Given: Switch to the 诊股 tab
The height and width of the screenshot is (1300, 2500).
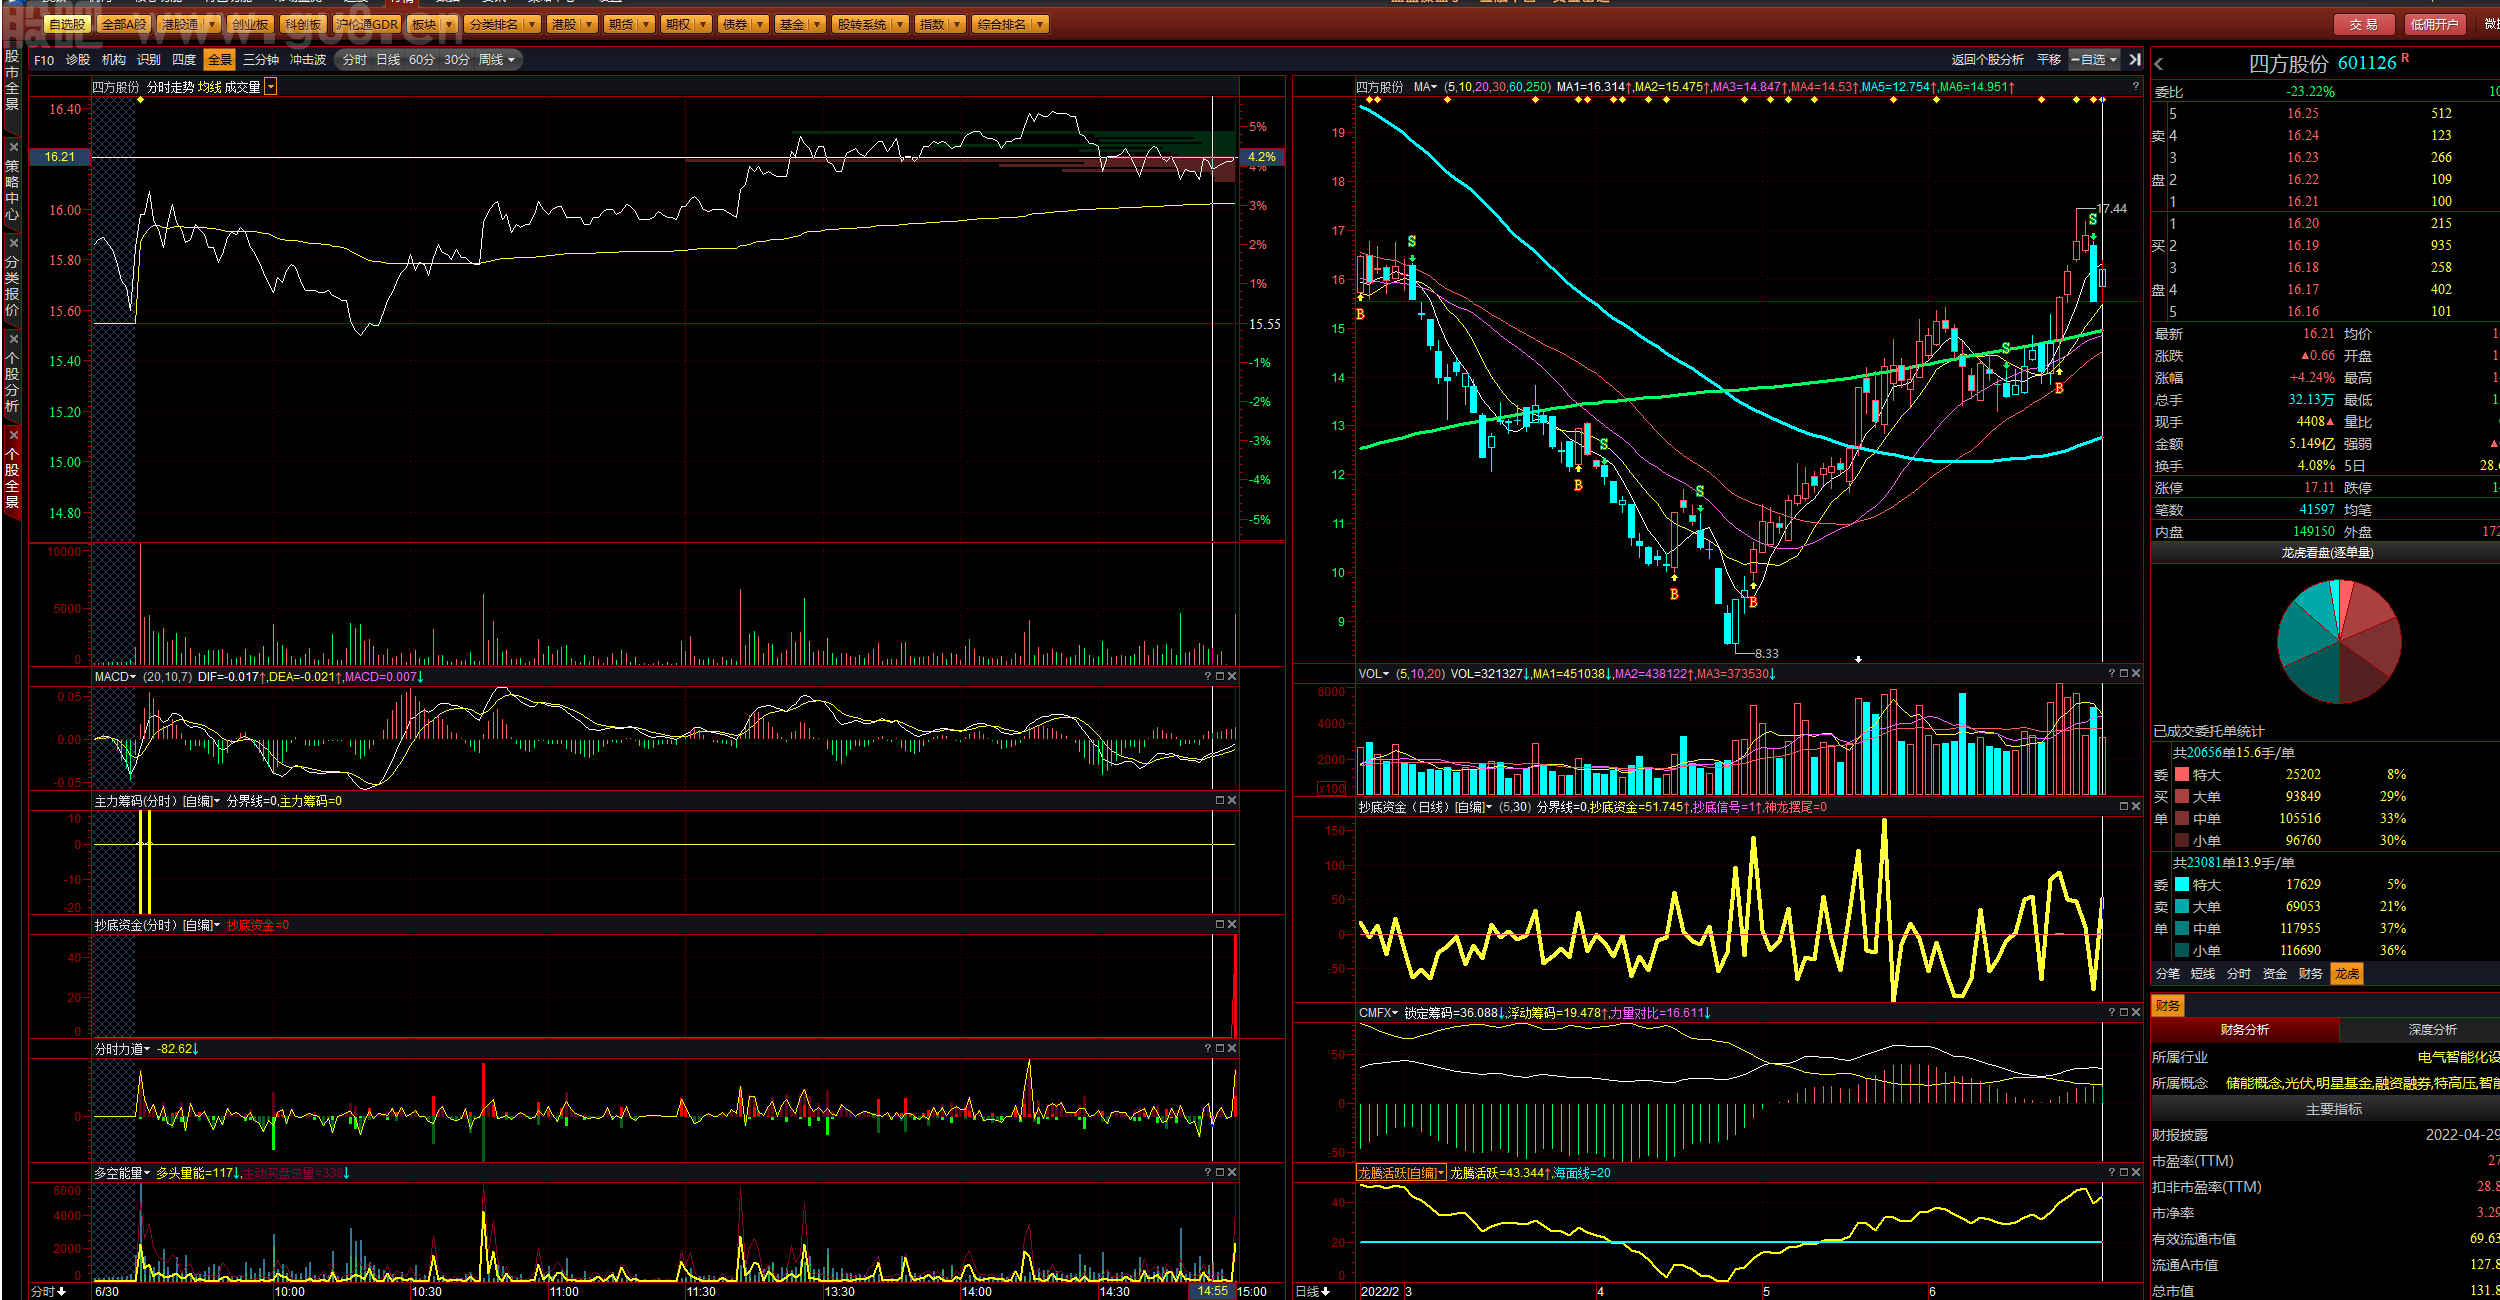Looking at the screenshot, I should (x=78, y=60).
